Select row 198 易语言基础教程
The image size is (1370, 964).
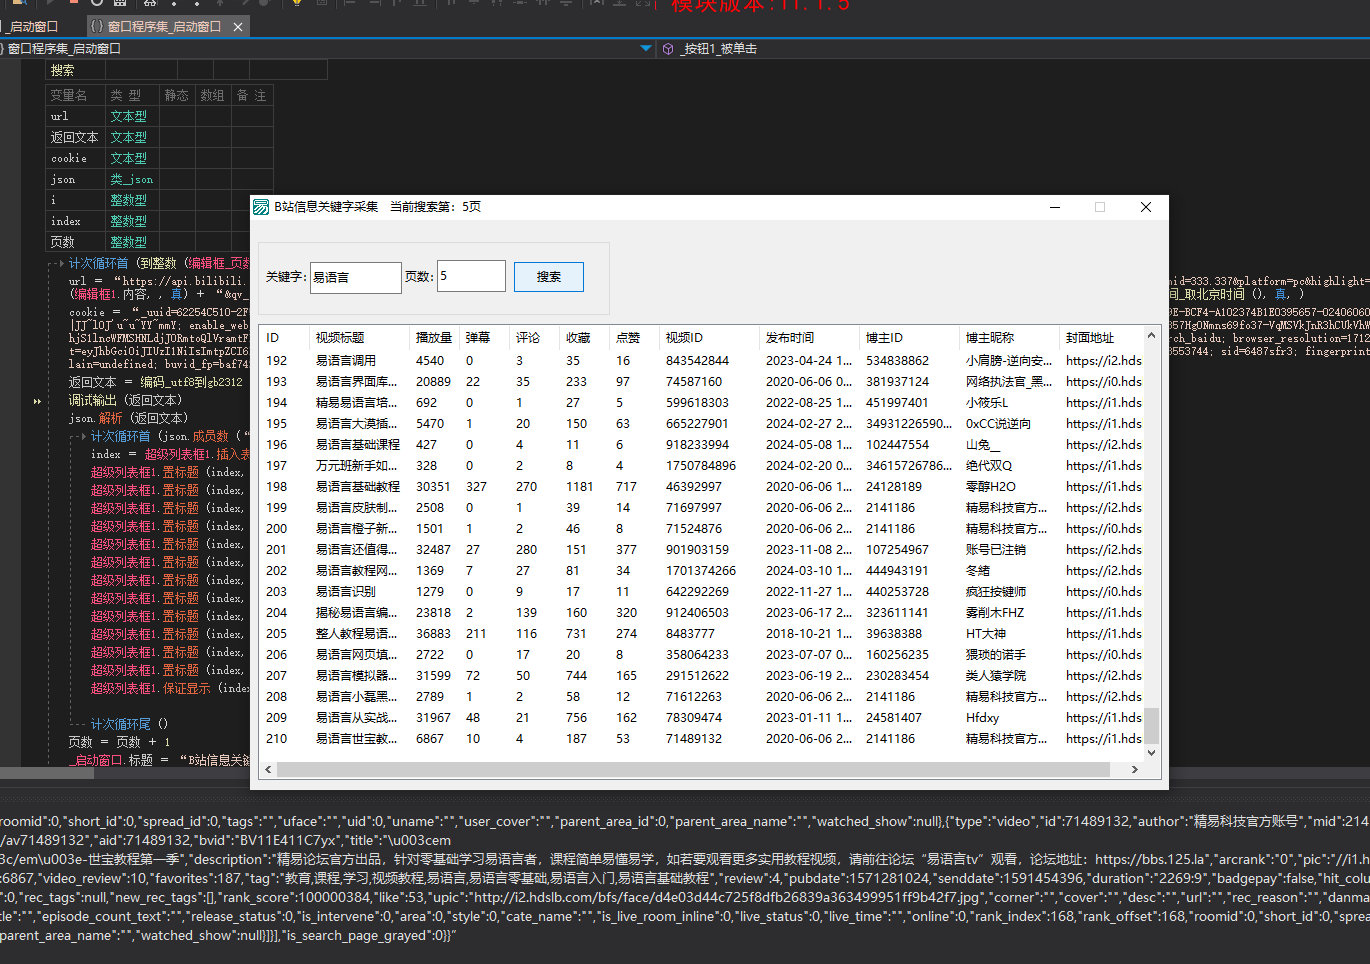tap(357, 487)
